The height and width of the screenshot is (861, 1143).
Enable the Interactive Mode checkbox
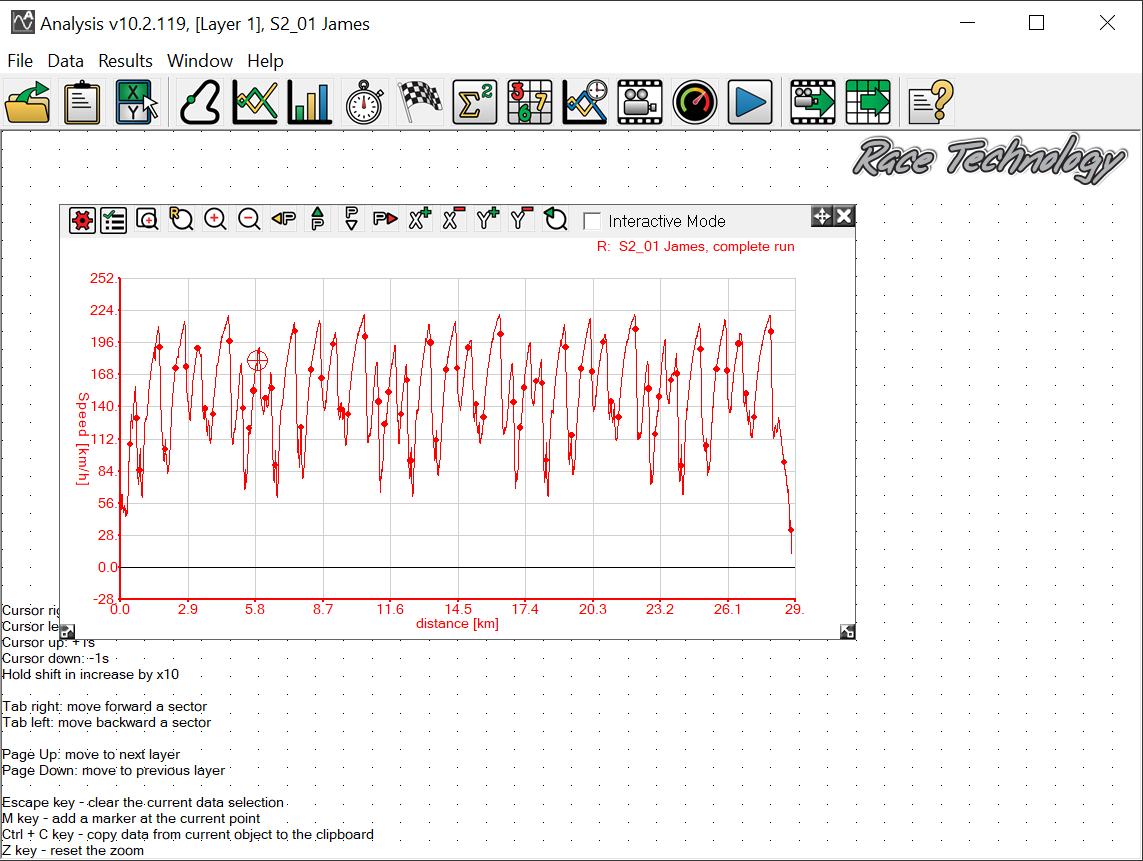click(593, 221)
